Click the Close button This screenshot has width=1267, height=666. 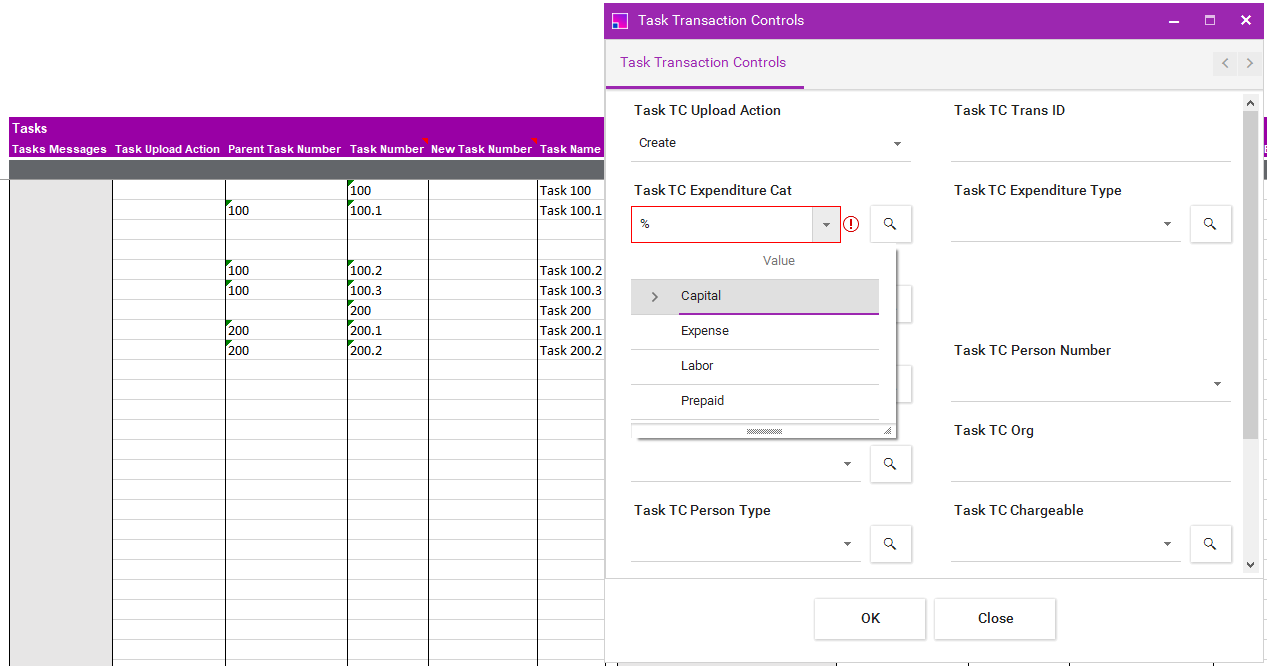coord(995,618)
